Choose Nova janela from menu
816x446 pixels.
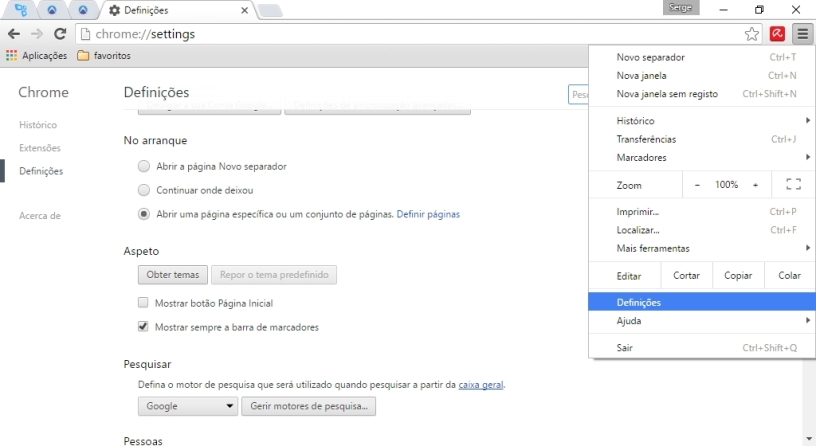click(x=702, y=75)
